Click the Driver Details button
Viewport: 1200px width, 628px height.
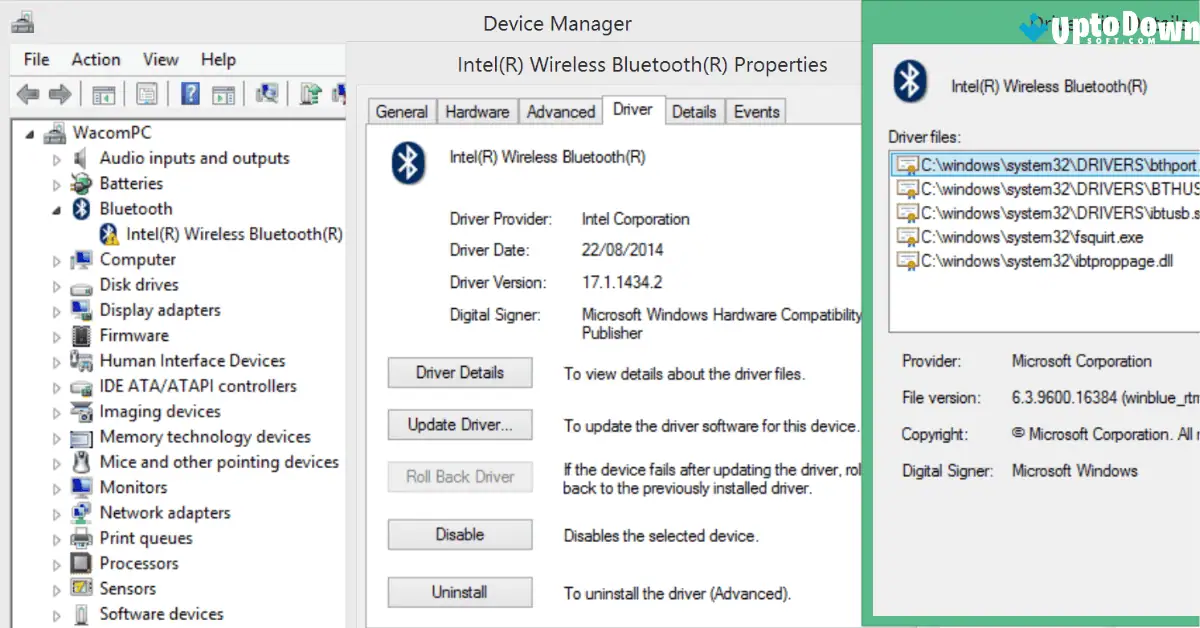tap(459, 372)
